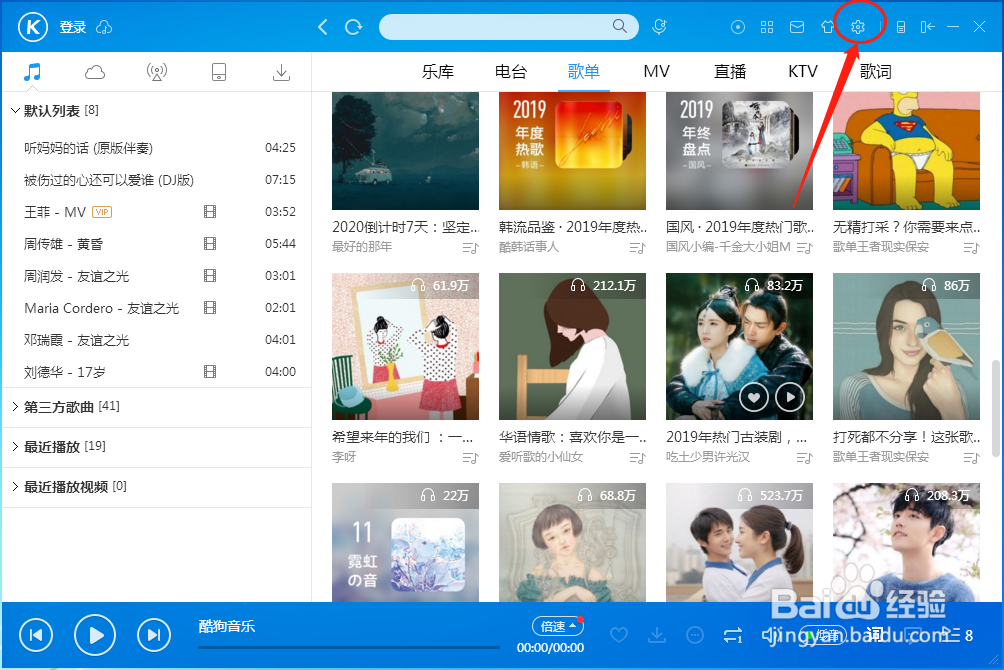The width and height of the screenshot is (1004, 670).
Task: Open MV icon for 周润发 - 友谊之光
Action: coord(209,275)
